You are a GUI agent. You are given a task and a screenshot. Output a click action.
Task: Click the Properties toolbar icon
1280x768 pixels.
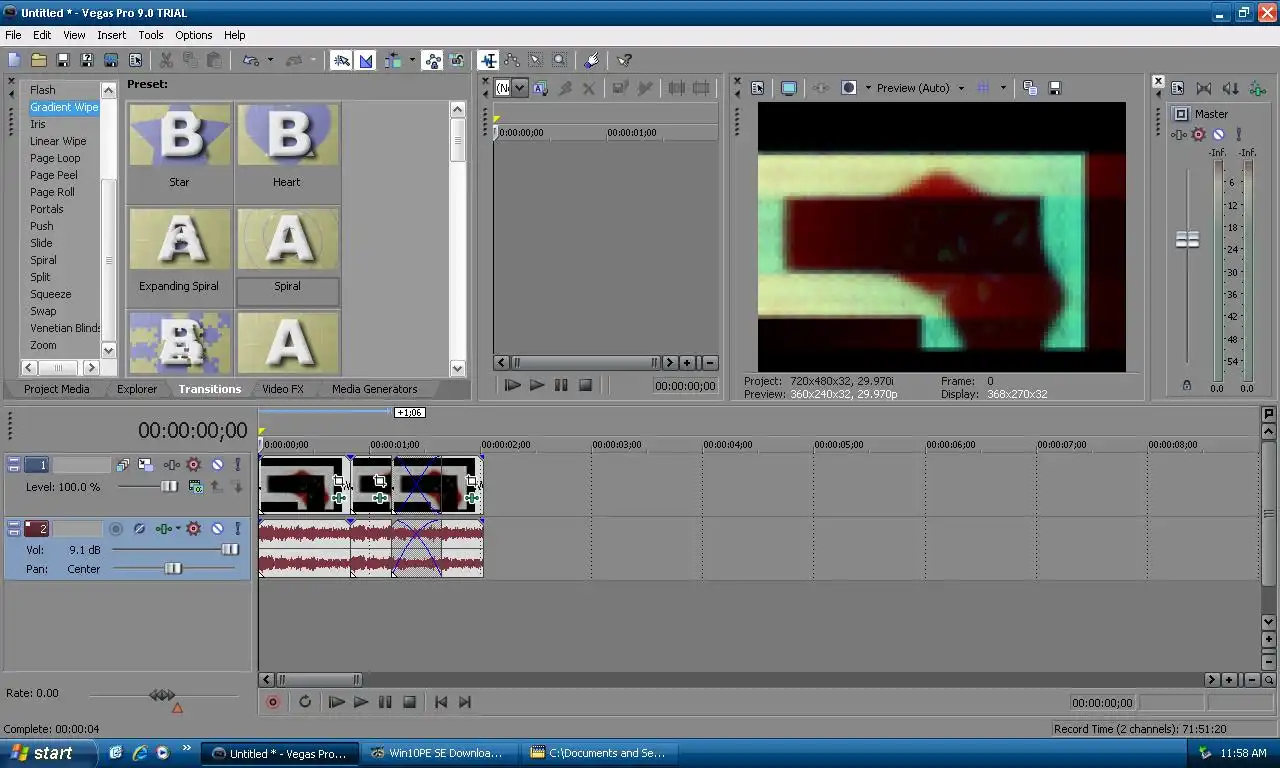134,61
